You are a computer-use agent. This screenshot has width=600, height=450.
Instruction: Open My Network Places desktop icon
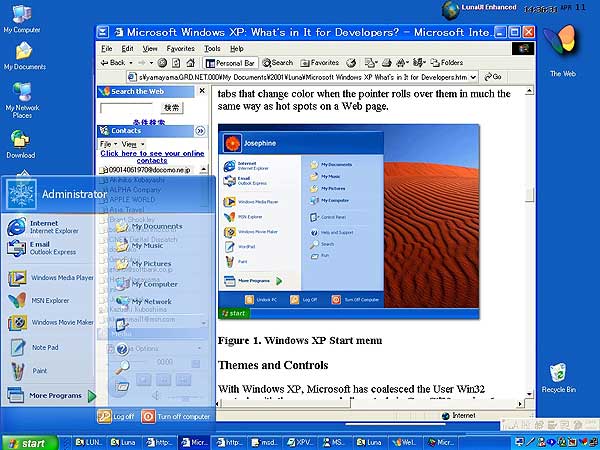click(22, 100)
